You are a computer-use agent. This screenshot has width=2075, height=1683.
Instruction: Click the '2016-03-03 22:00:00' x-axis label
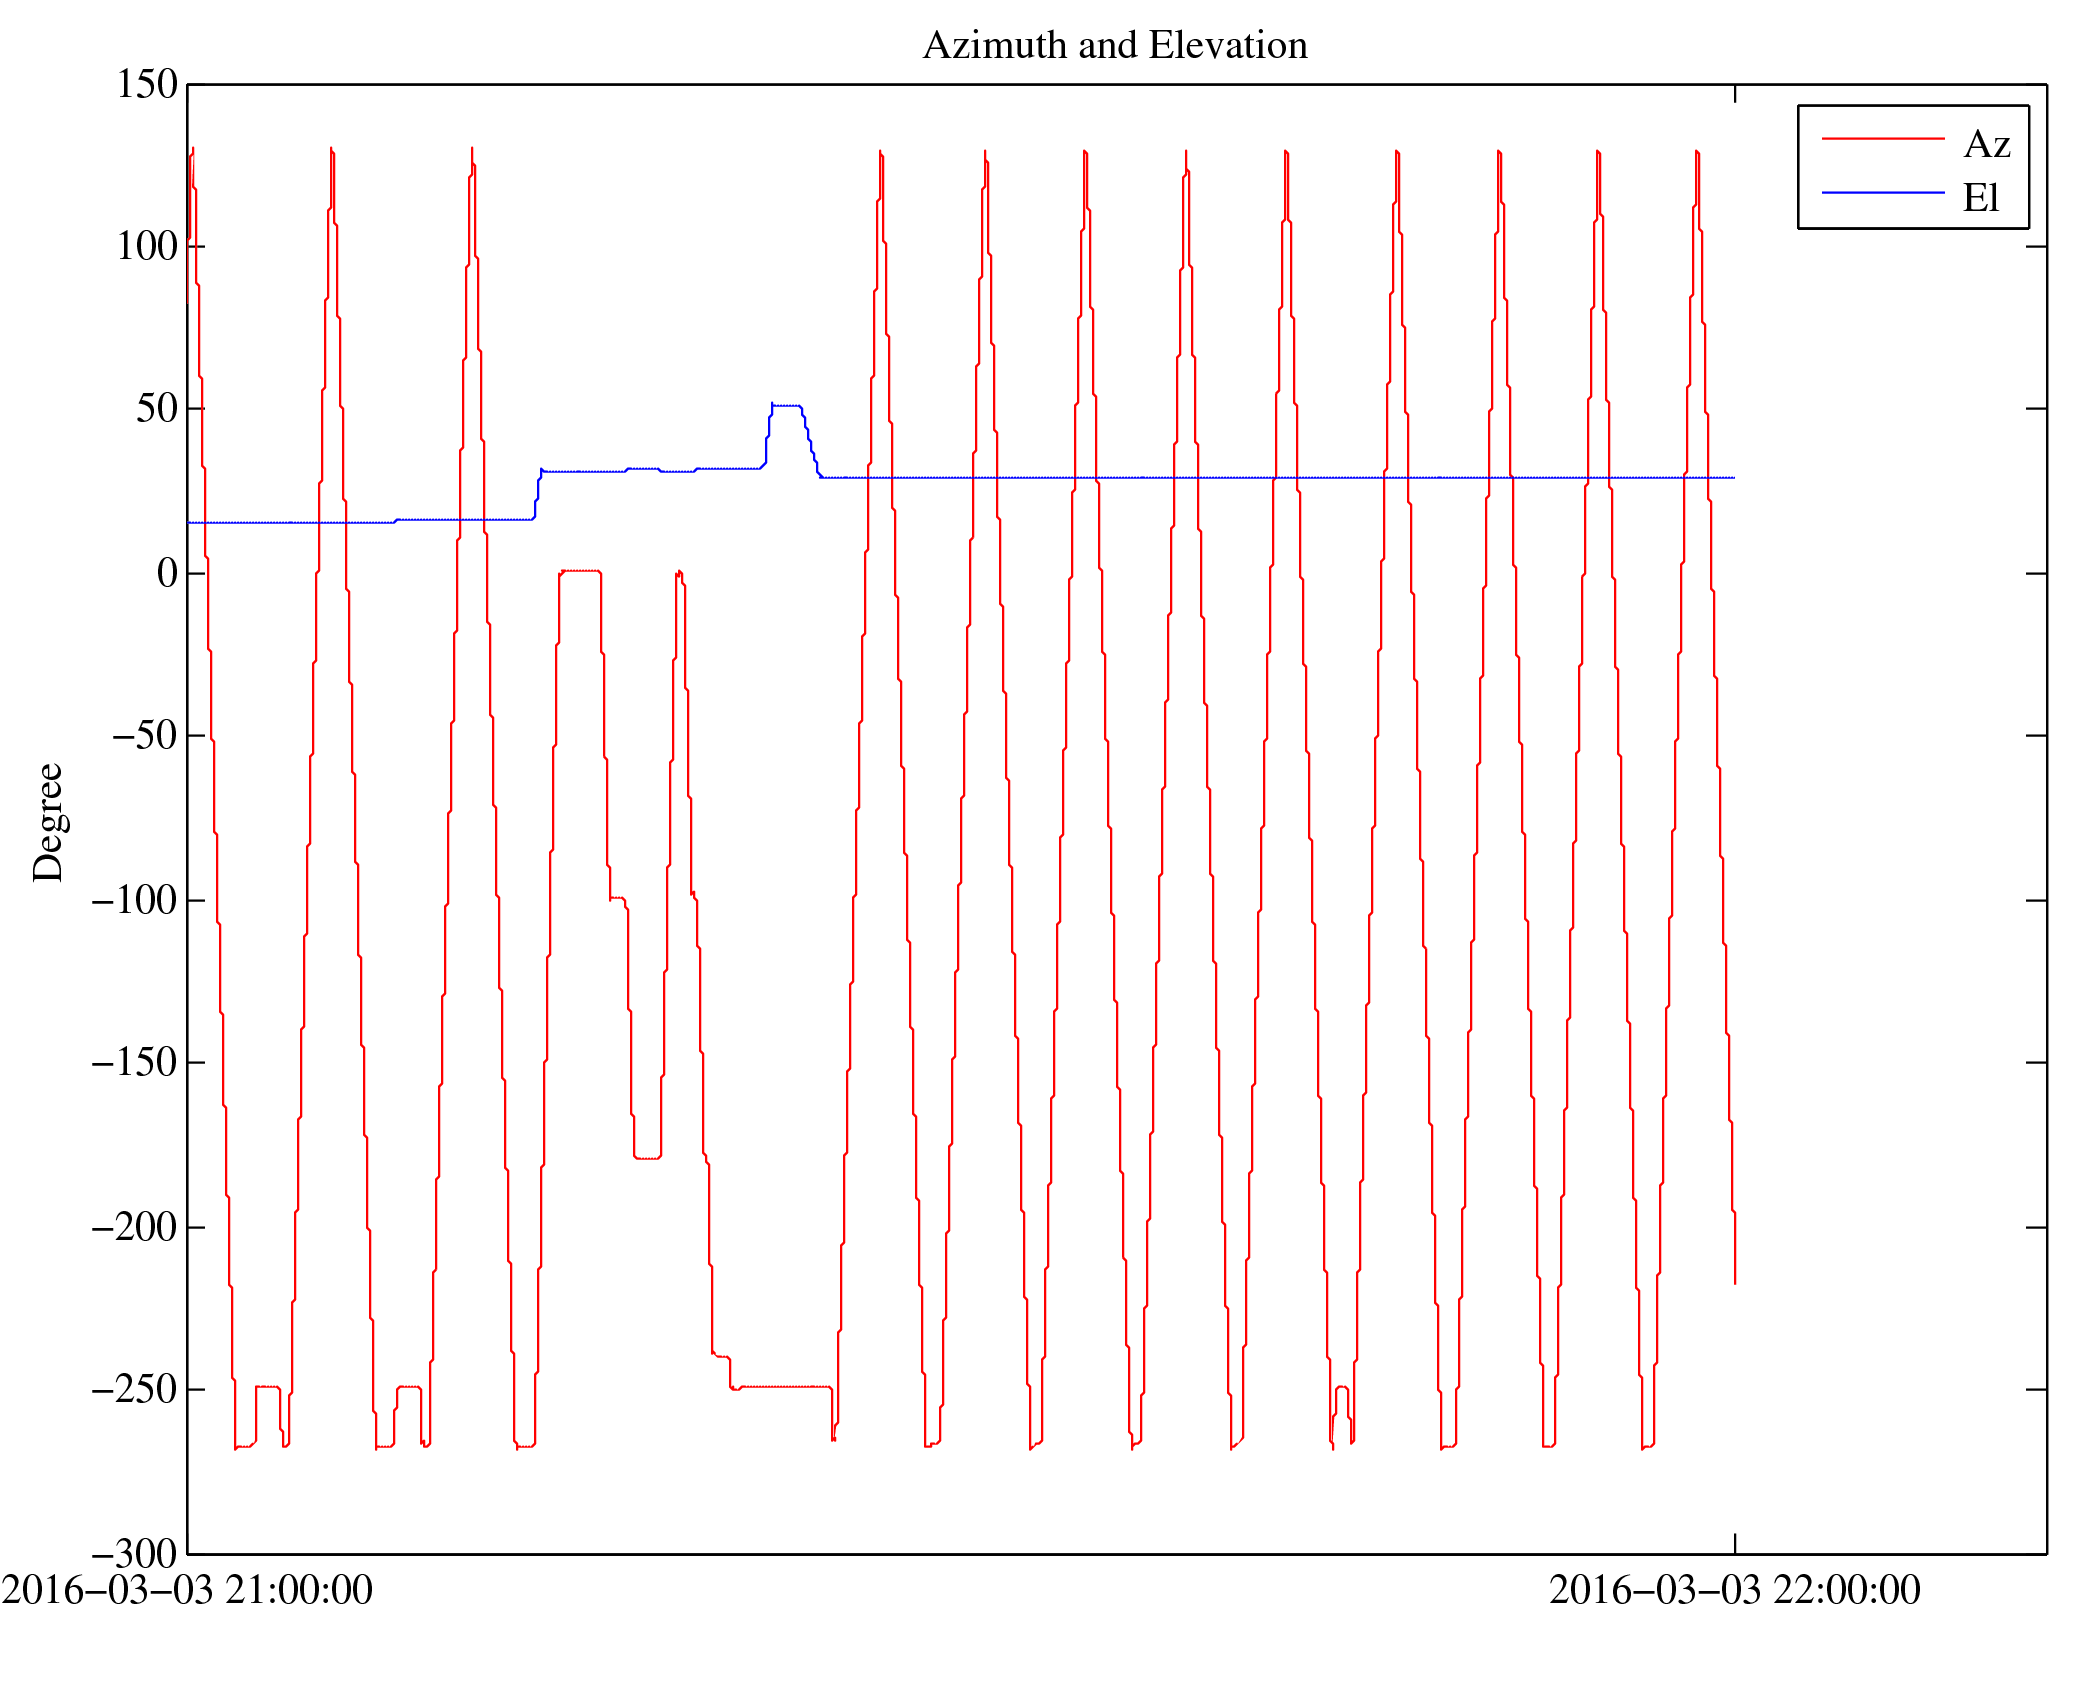[x=1734, y=1591]
